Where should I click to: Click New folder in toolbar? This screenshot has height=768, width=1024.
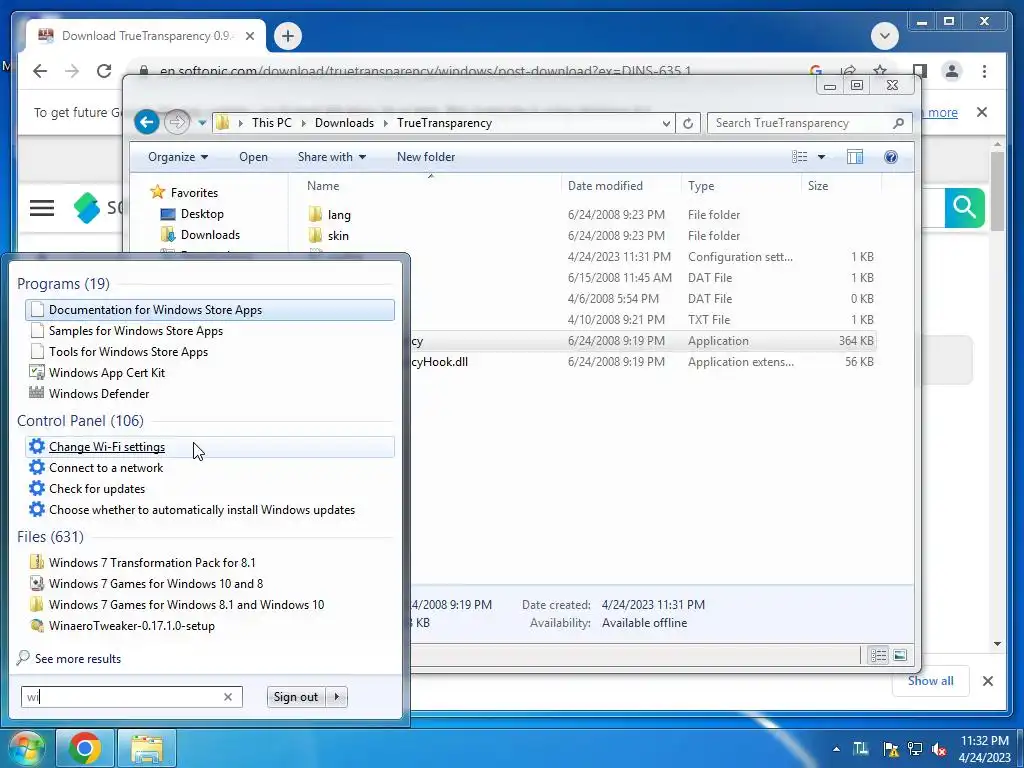tap(426, 157)
